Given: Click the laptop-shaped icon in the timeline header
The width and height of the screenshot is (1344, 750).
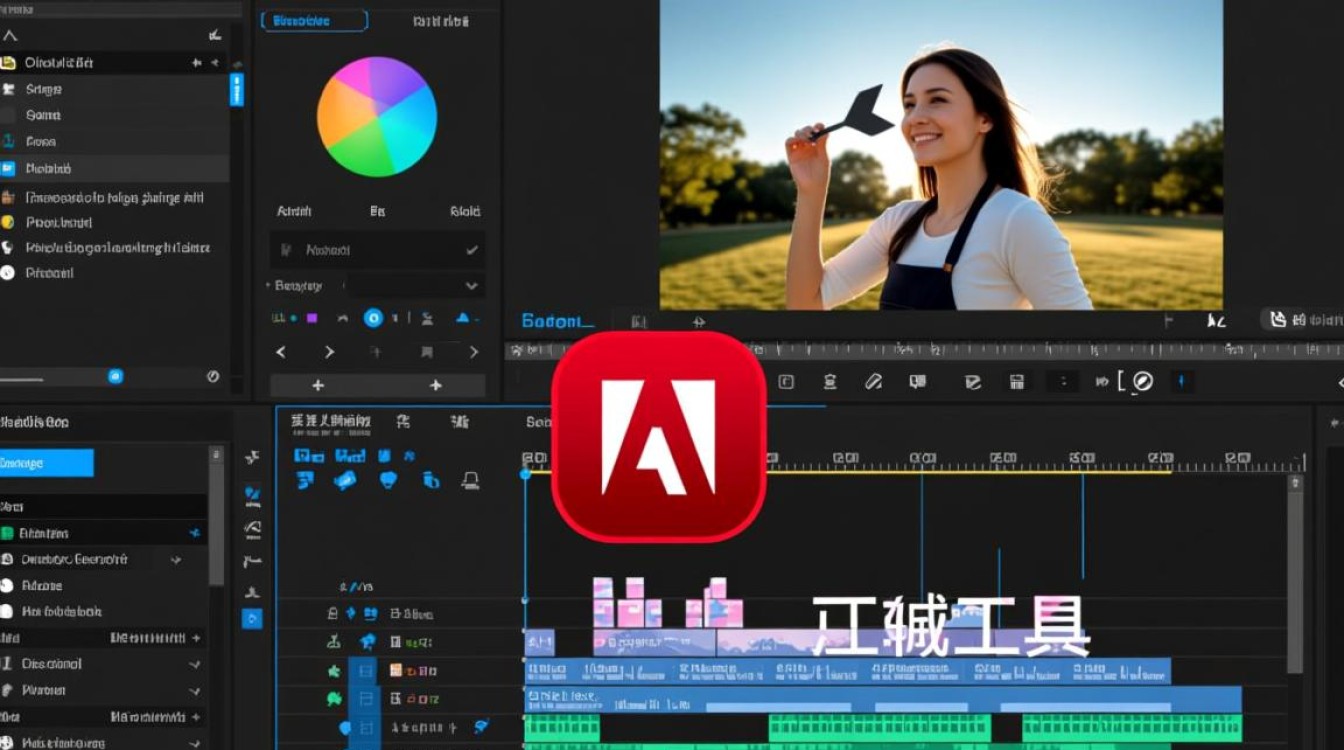Looking at the screenshot, I should pyautogui.click(x=470, y=481).
